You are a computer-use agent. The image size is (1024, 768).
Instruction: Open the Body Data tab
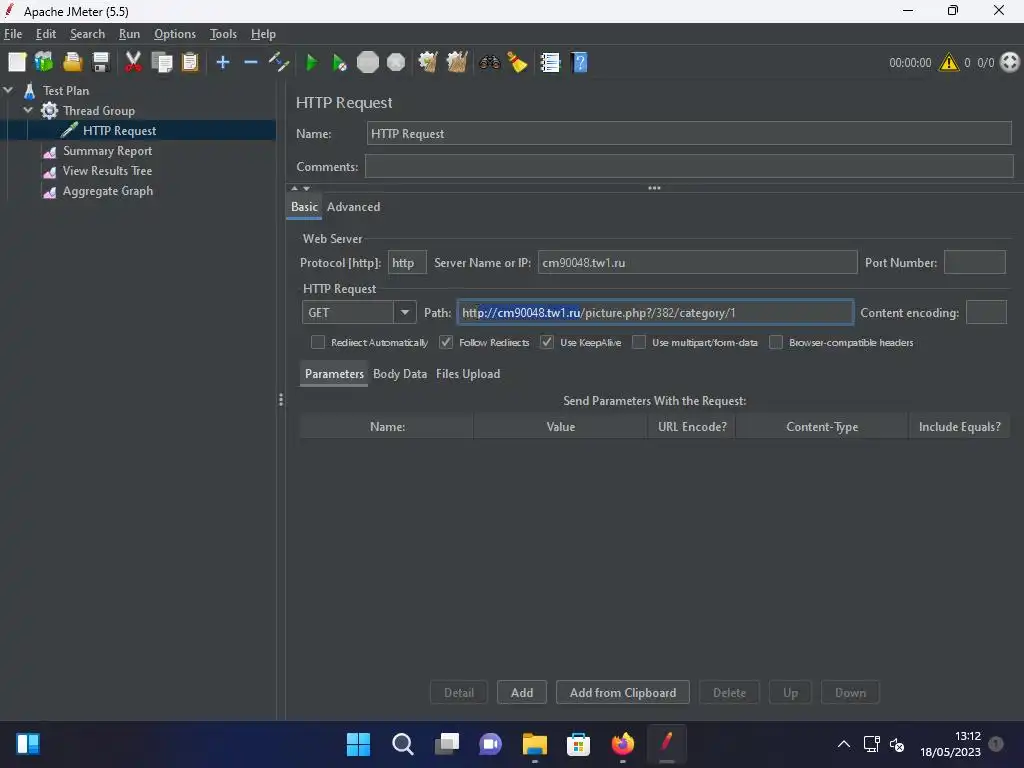tap(400, 374)
